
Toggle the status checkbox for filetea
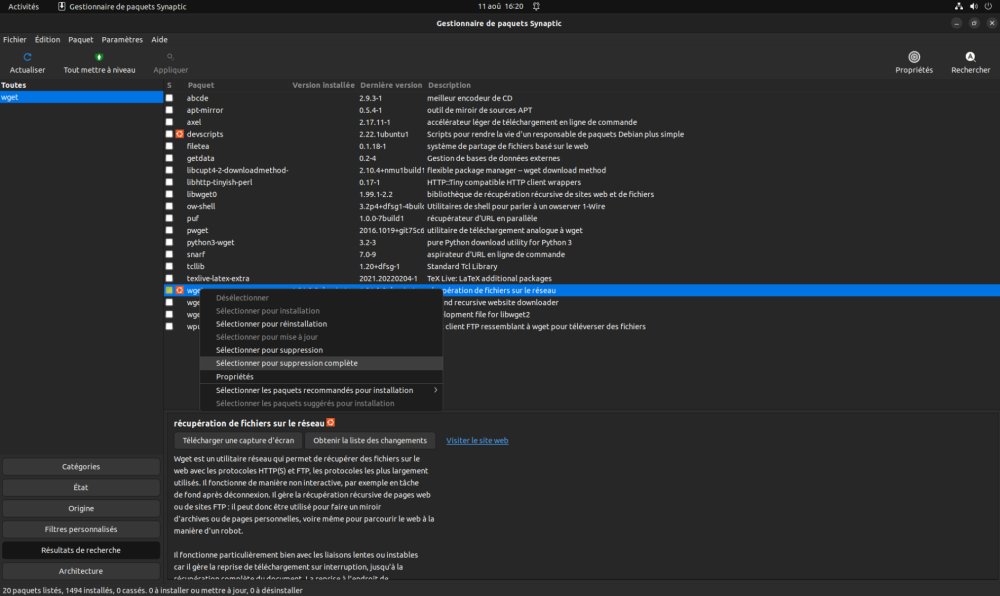pyautogui.click(x=169, y=146)
